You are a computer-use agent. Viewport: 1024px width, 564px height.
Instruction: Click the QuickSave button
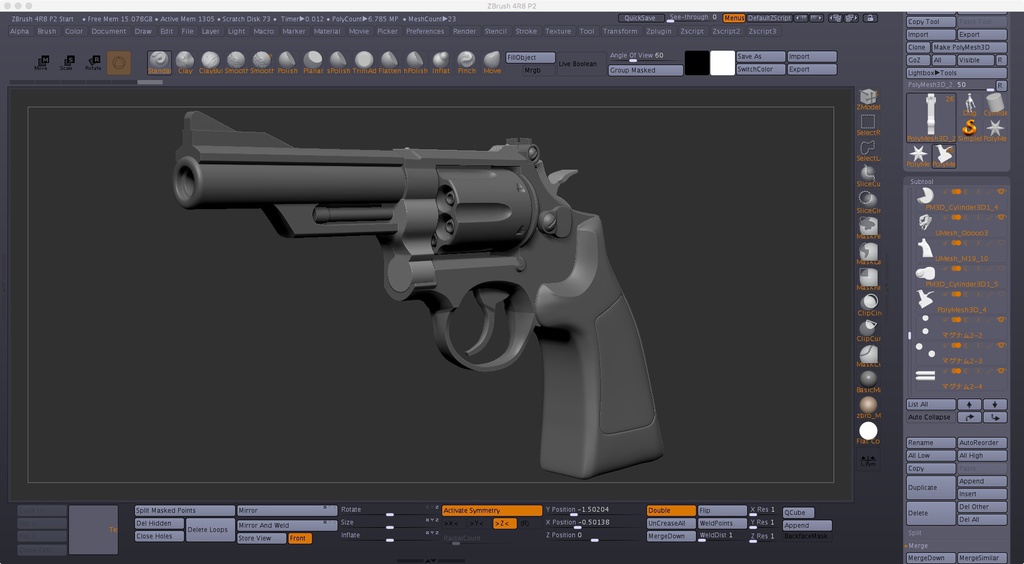coord(640,18)
